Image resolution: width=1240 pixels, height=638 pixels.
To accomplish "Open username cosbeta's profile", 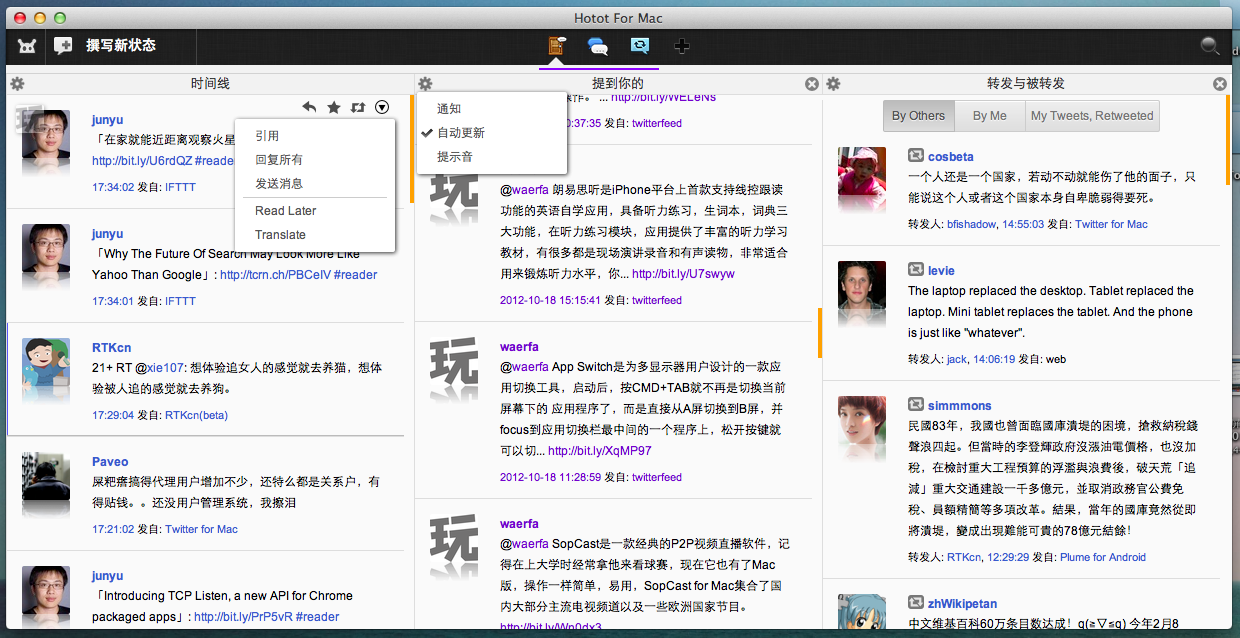I will click(x=951, y=157).
